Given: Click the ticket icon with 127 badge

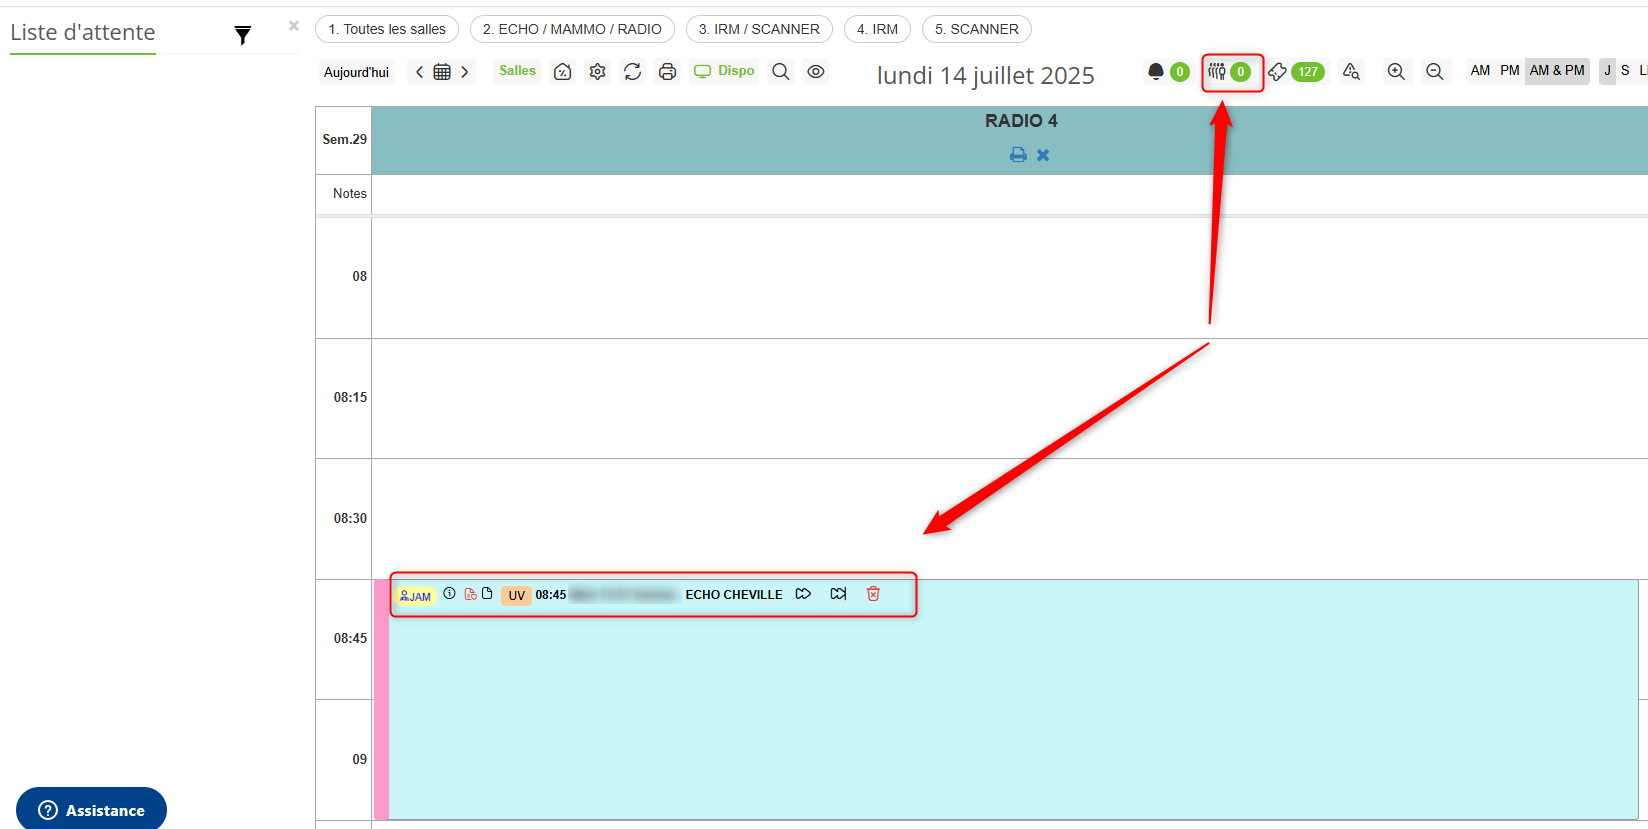Looking at the screenshot, I should click(1278, 72).
